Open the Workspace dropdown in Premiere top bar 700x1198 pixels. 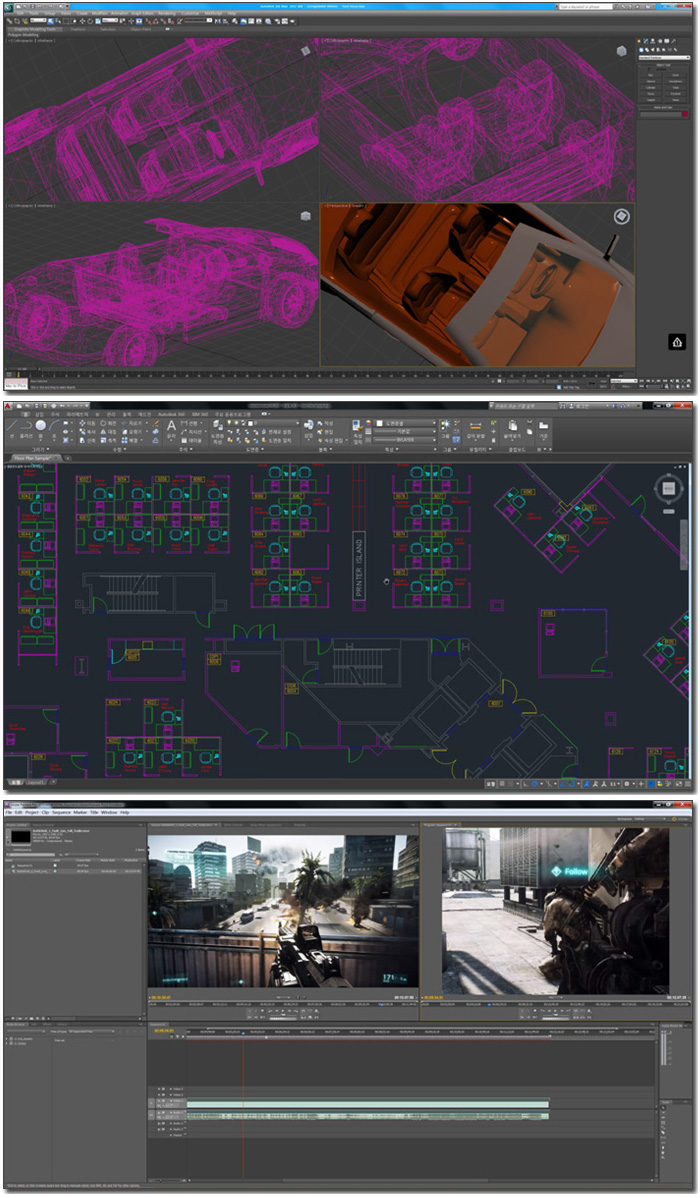click(652, 819)
